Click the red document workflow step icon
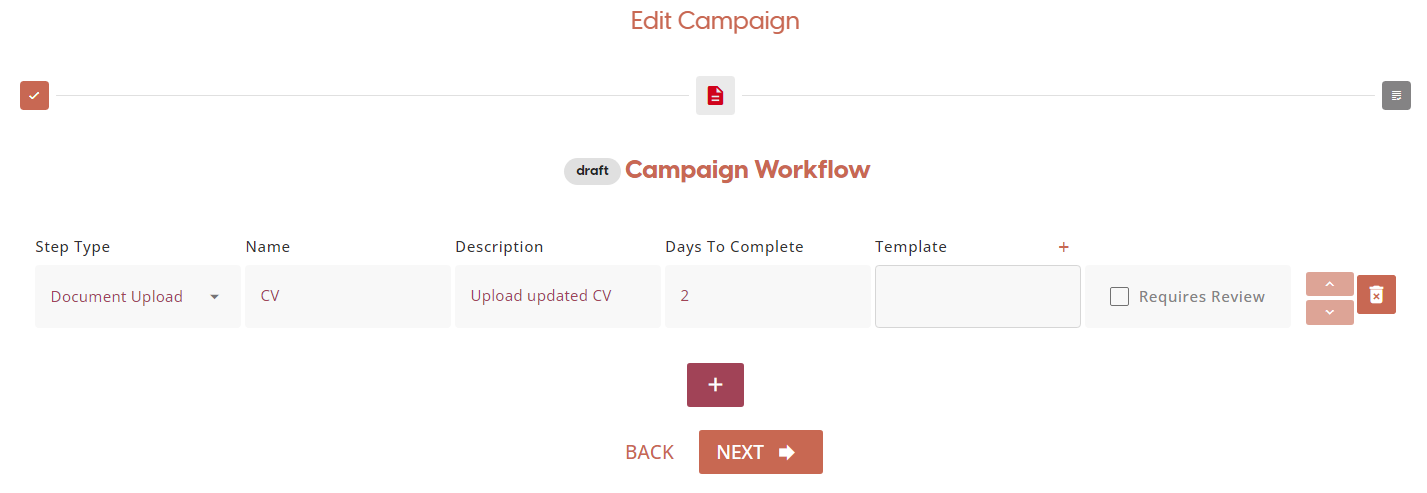 point(715,95)
